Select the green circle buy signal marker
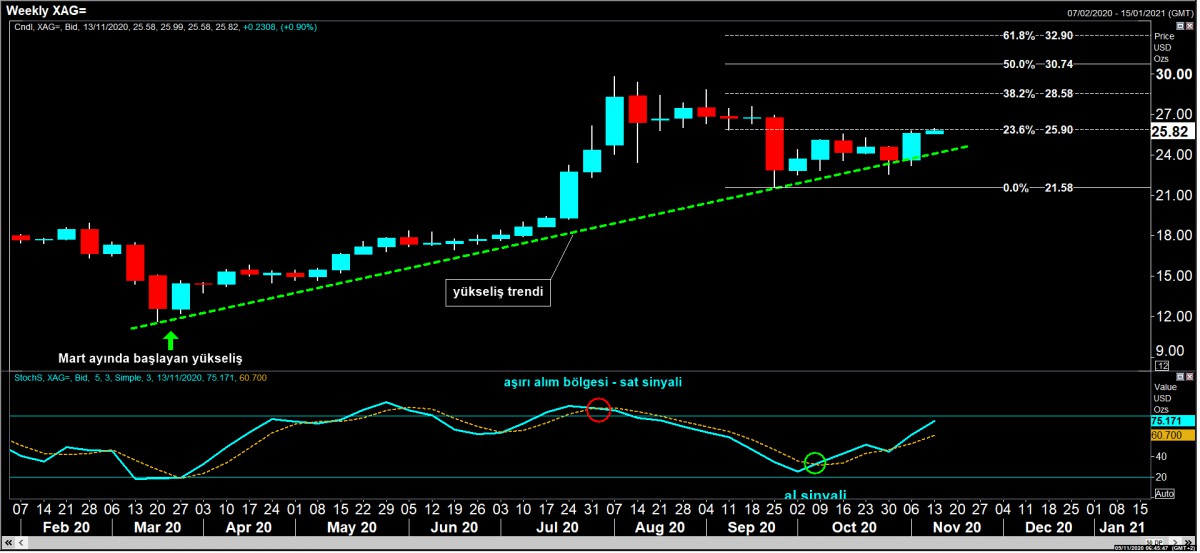This screenshot has height=553, width=1200. [x=815, y=463]
